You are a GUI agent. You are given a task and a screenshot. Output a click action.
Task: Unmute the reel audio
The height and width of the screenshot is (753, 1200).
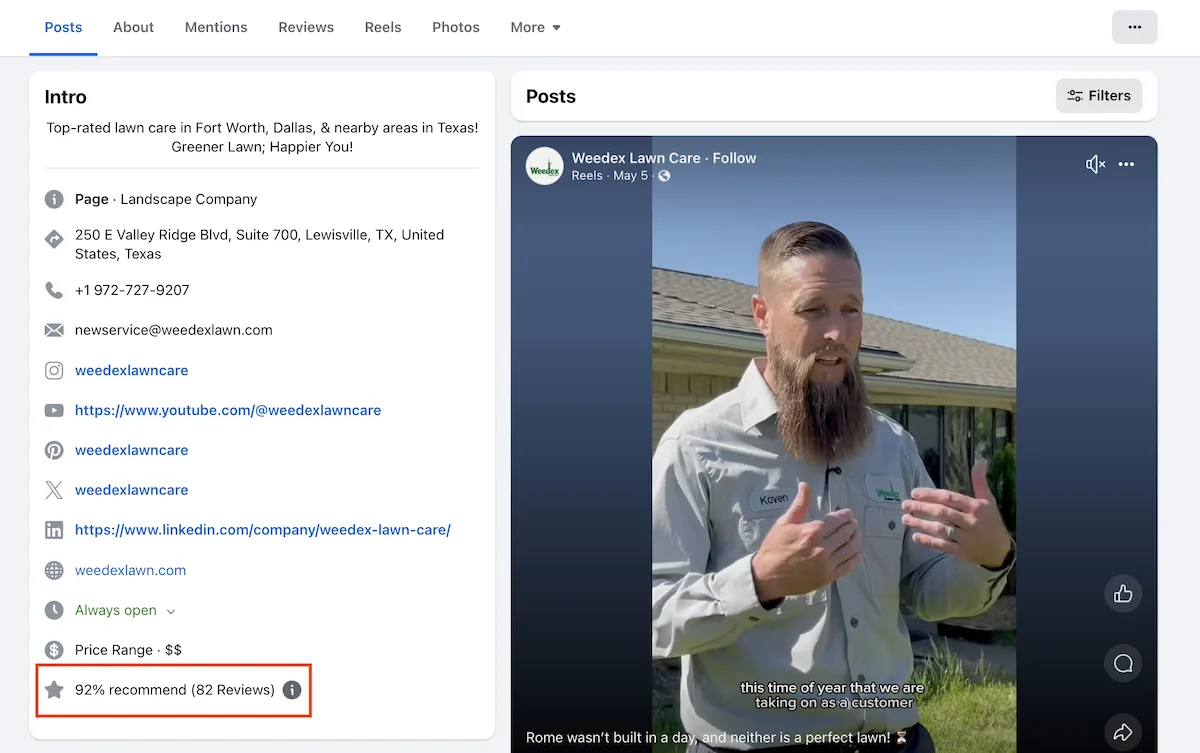[1095, 165]
